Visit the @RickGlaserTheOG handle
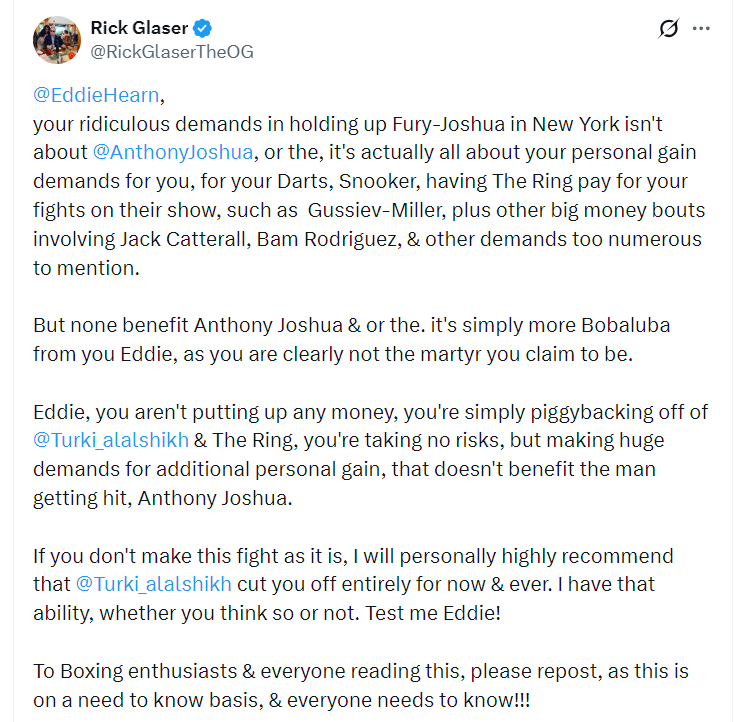 172,52
